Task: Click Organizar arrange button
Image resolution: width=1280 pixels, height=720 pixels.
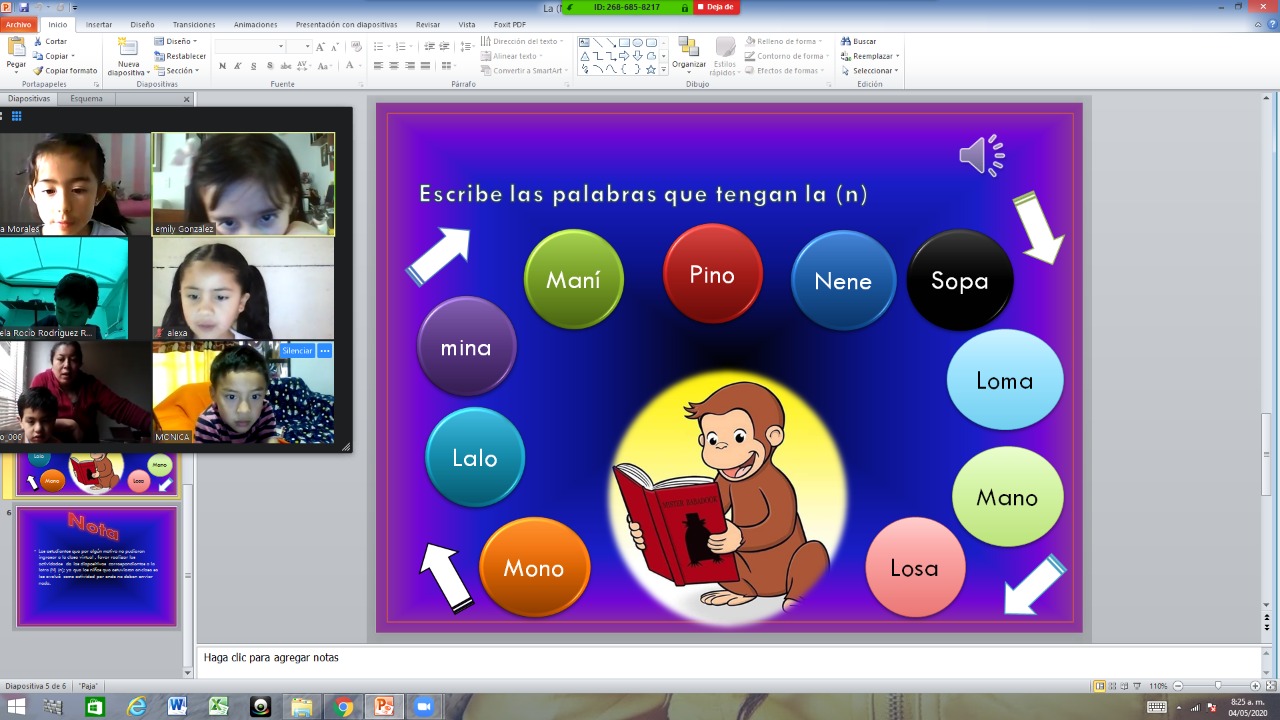Action: coord(688,54)
